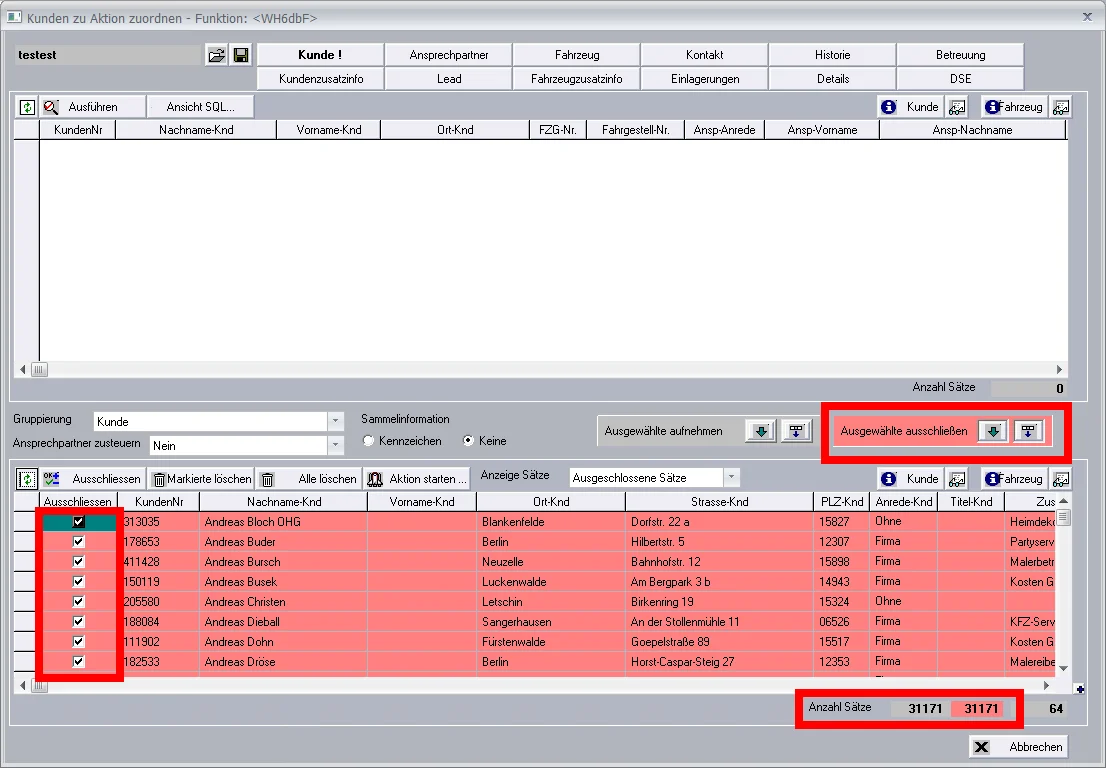The image size is (1106, 768).
Task: Click the open folder icon next to testest
Action: [x=217, y=55]
